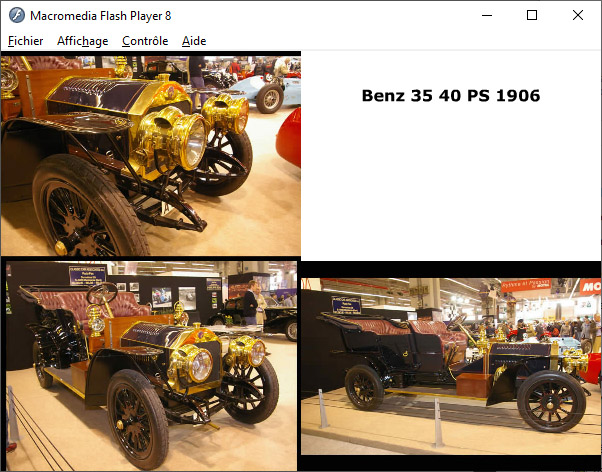This screenshot has width=602, height=472.
Task: Open the Fichier menu
Action: pyautogui.click(x=25, y=41)
